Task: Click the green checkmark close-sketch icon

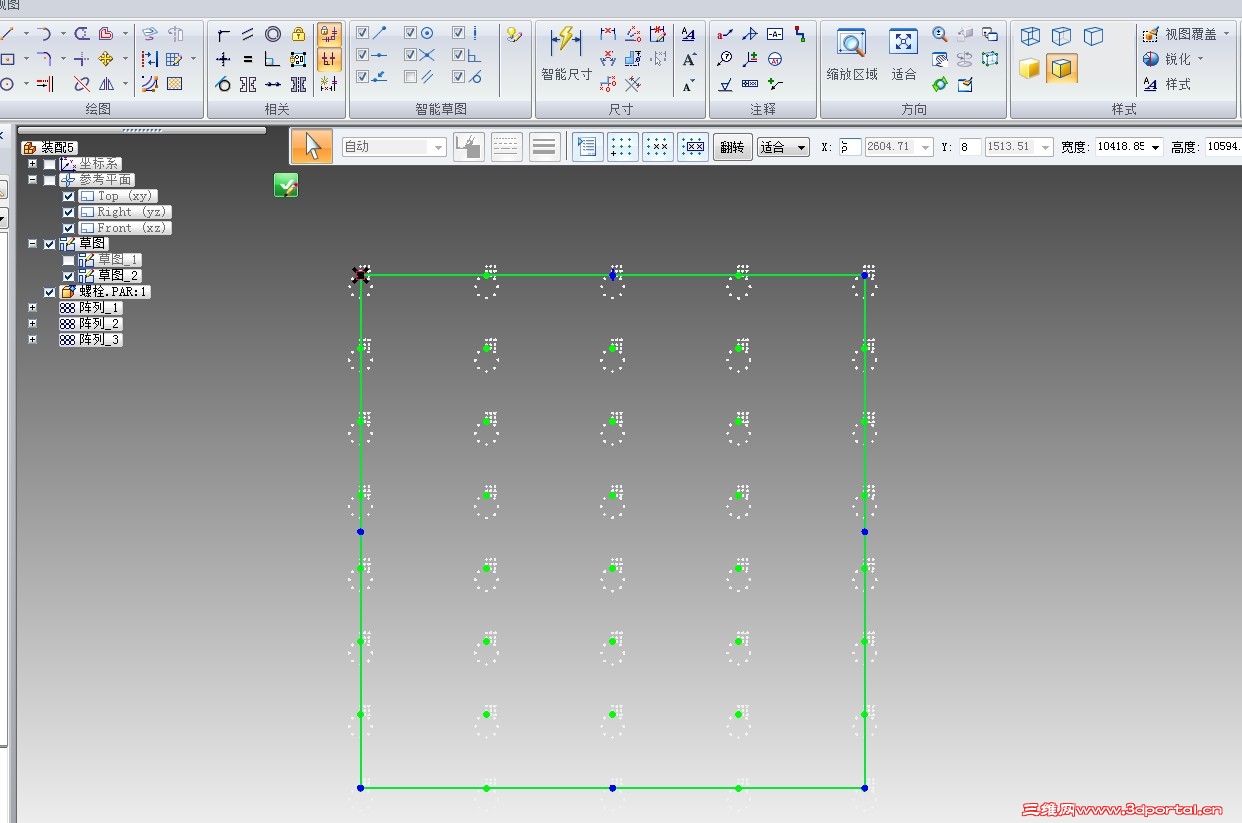Action: click(286, 185)
